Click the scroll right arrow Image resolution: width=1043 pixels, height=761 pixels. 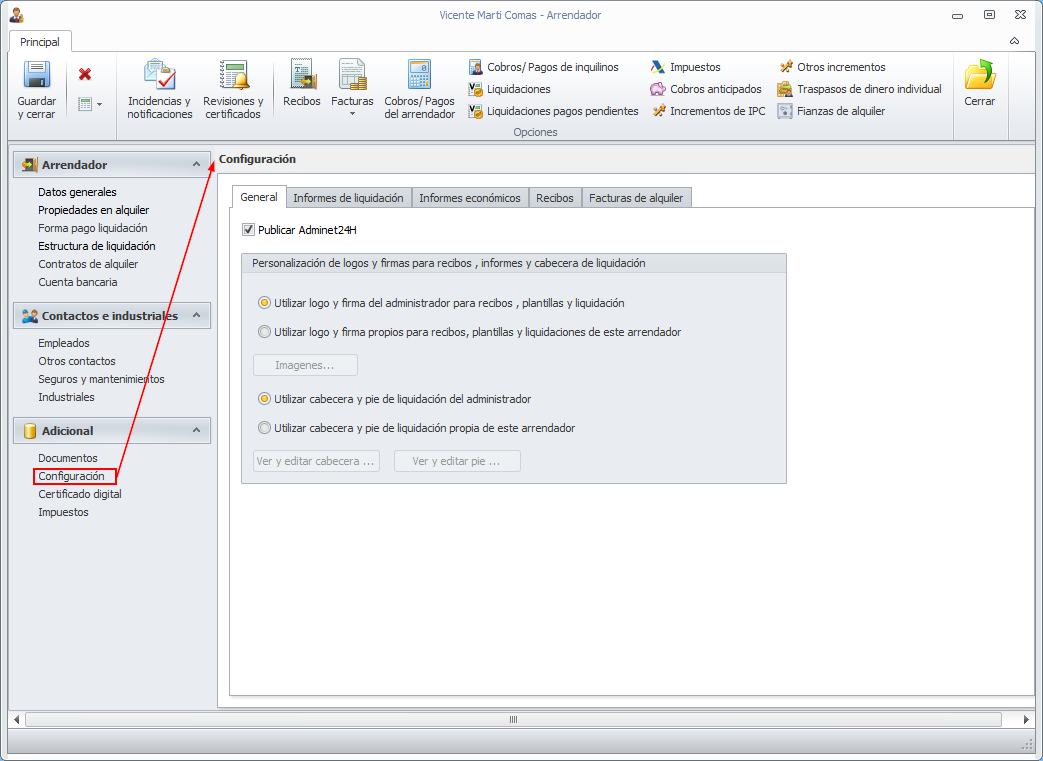click(x=1026, y=720)
